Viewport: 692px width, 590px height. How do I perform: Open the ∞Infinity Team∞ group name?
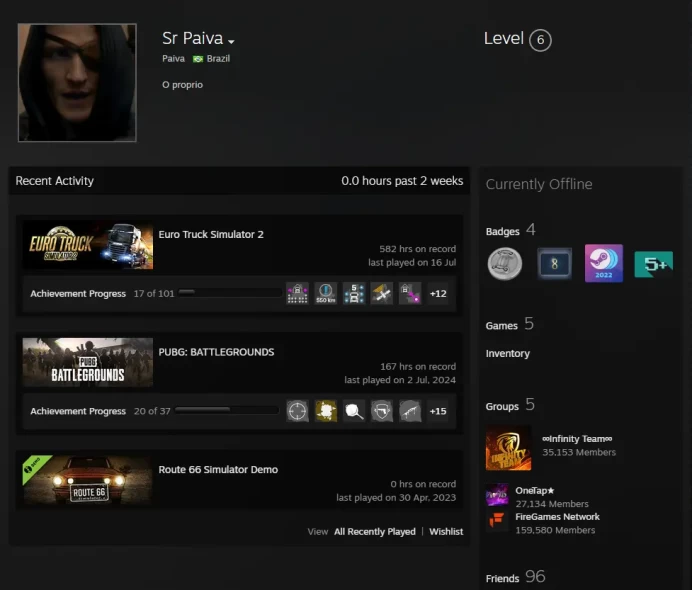[577, 439]
